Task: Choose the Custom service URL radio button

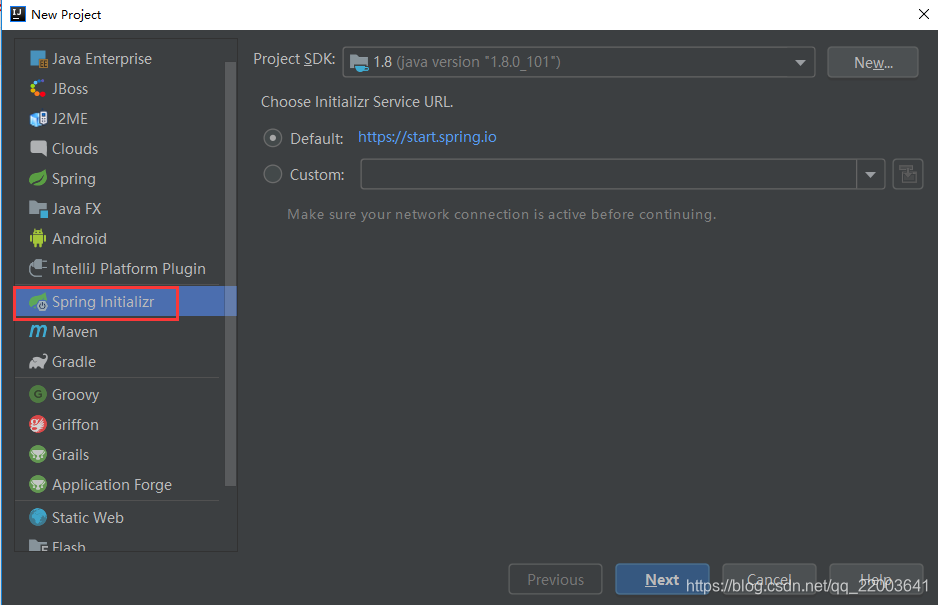Action: click(x=273, y=174)
